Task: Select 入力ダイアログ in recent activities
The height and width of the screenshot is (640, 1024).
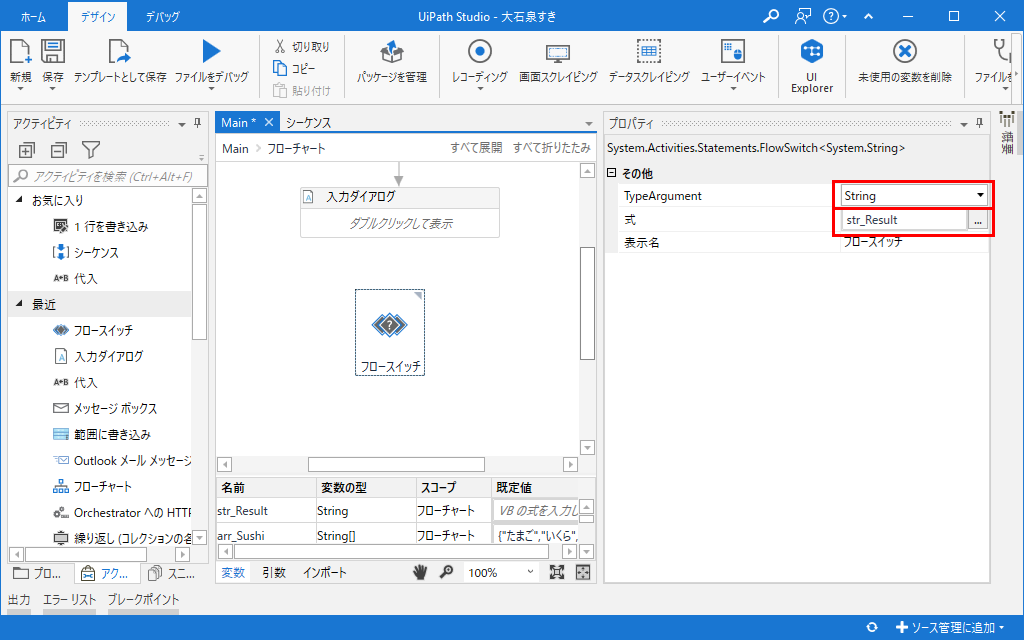Action: point(97,357)
